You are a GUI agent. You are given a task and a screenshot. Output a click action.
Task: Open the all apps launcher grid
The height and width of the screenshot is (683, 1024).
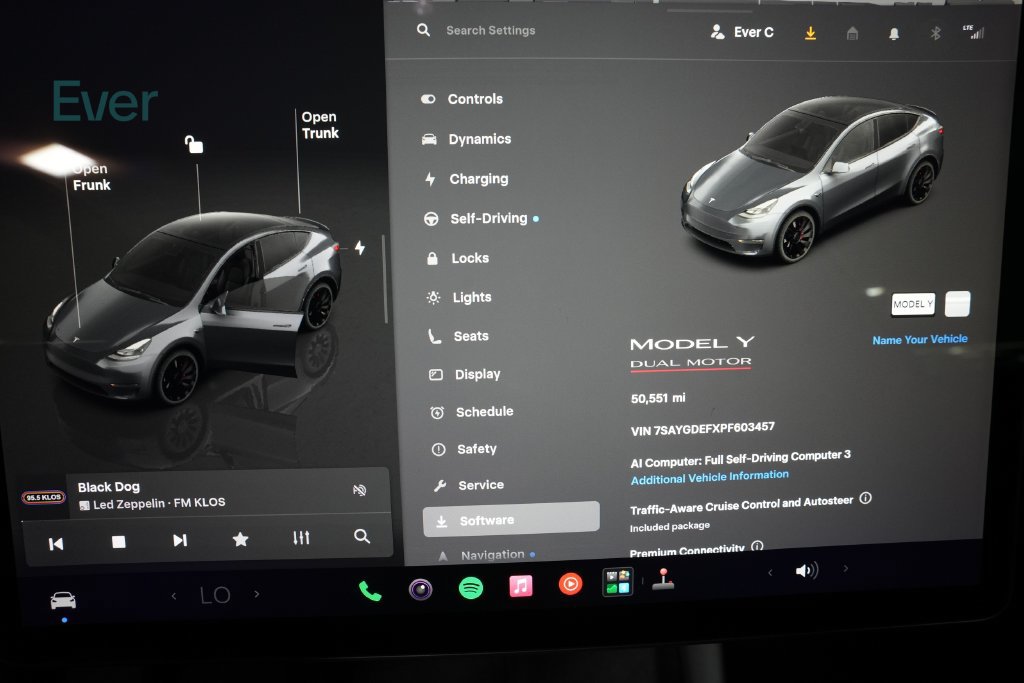(617, 582)
